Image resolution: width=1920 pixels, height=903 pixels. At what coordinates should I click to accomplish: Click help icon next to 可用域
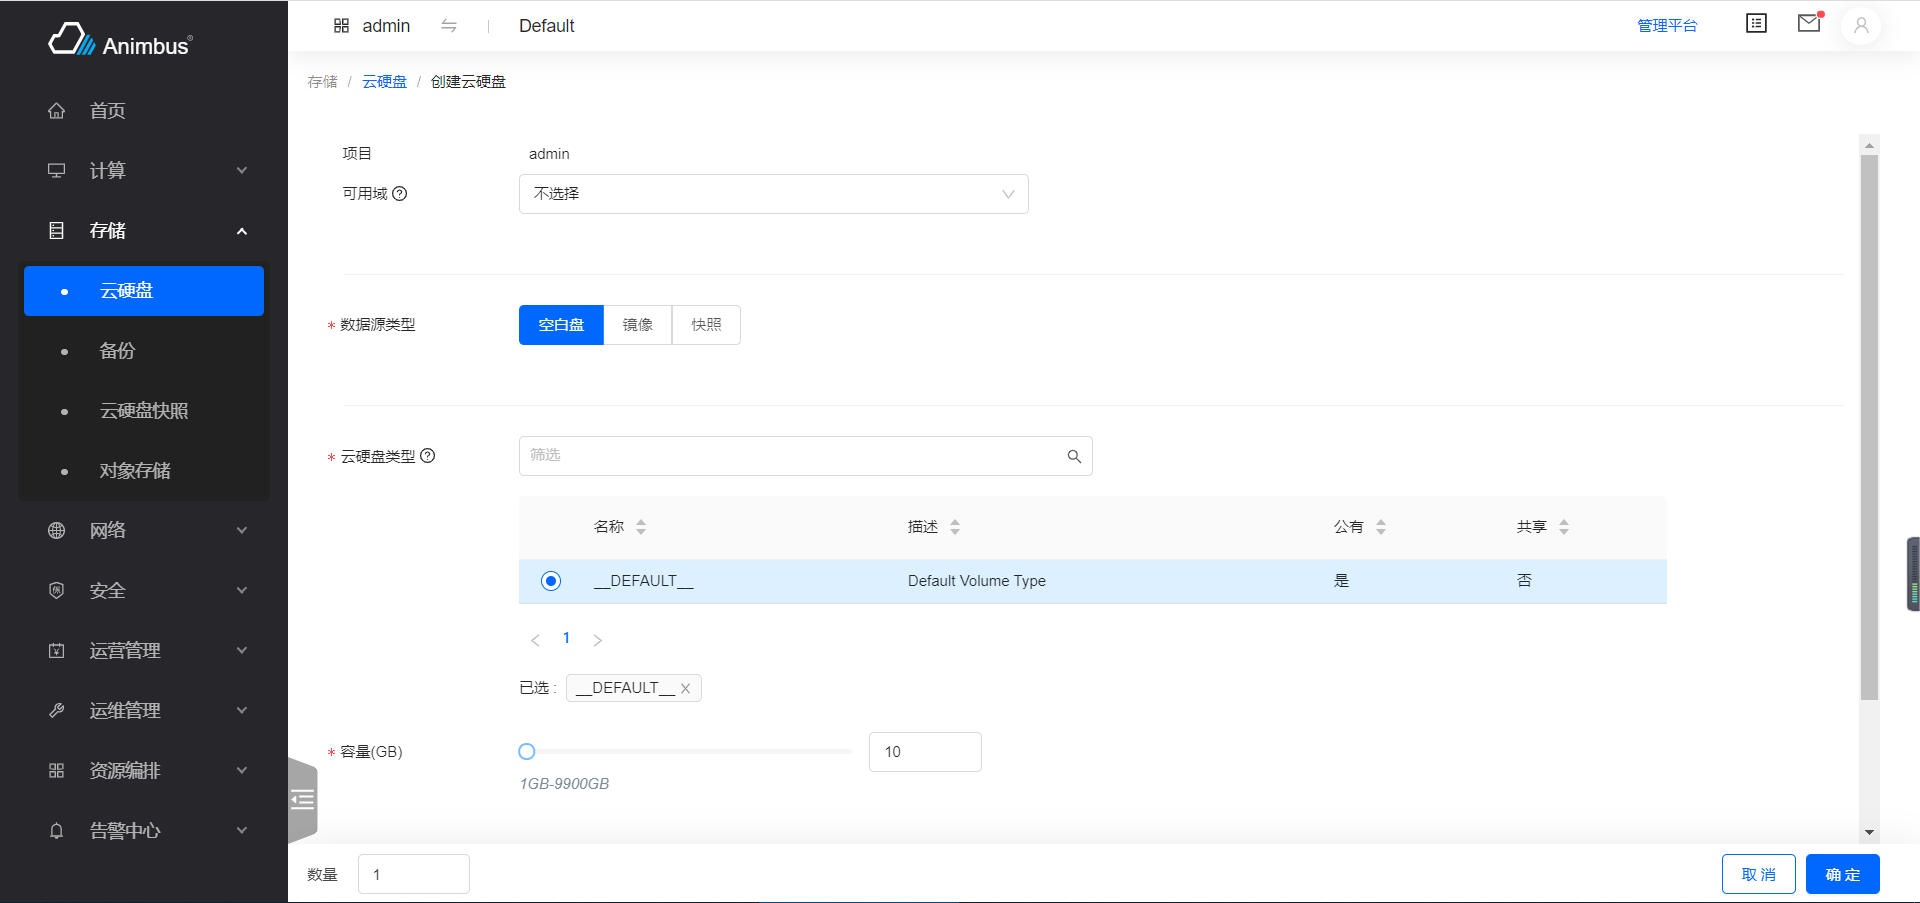(400, 194)
